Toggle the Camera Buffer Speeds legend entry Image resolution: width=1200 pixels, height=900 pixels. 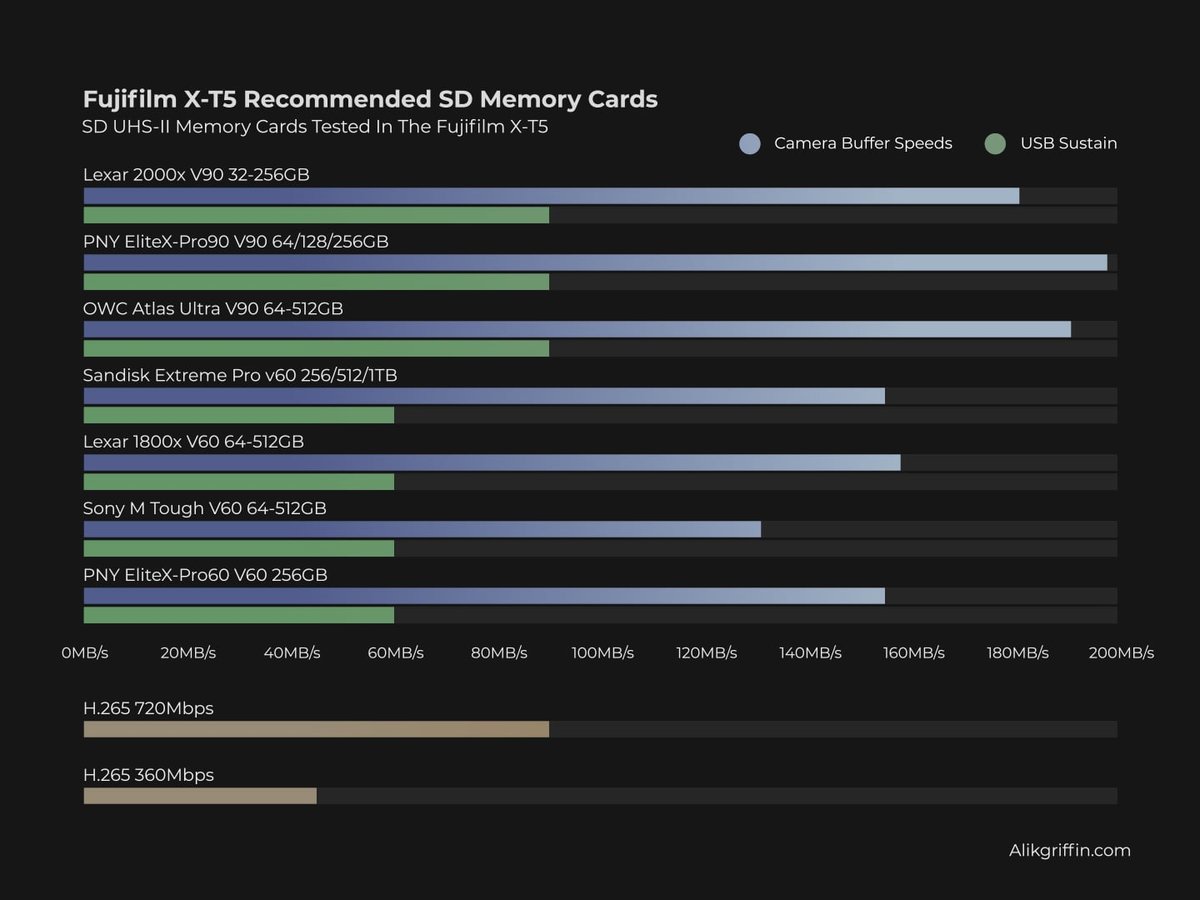[x=863, y=143]
